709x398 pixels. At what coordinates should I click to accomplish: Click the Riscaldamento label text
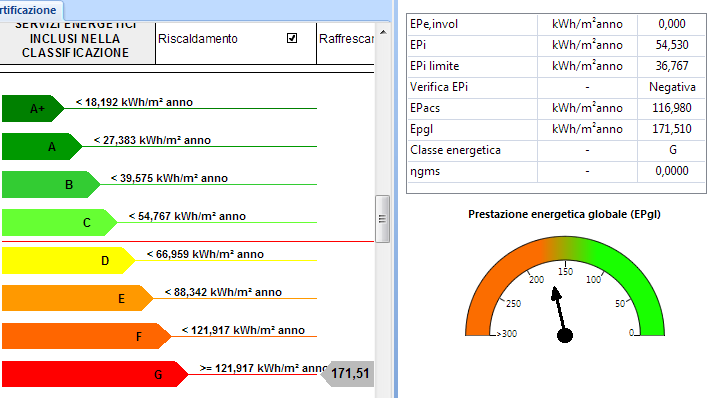(x=198, y=39)
